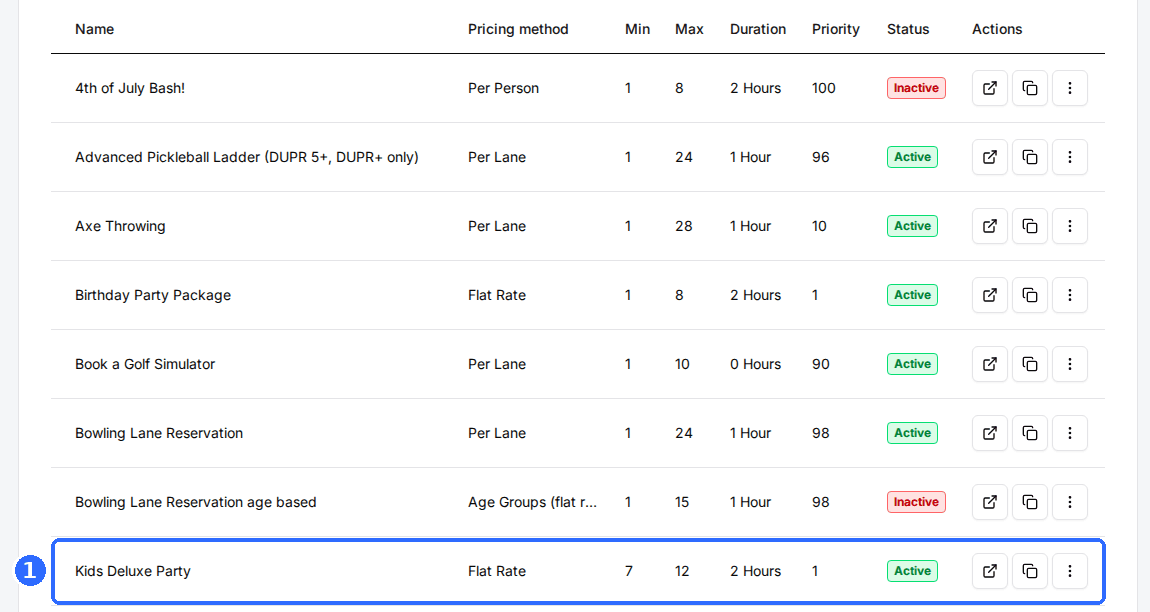Click priority 96 in Advanced Pickleball row
This screenshot has width=1150, height=612.
[x=821, y=157]
